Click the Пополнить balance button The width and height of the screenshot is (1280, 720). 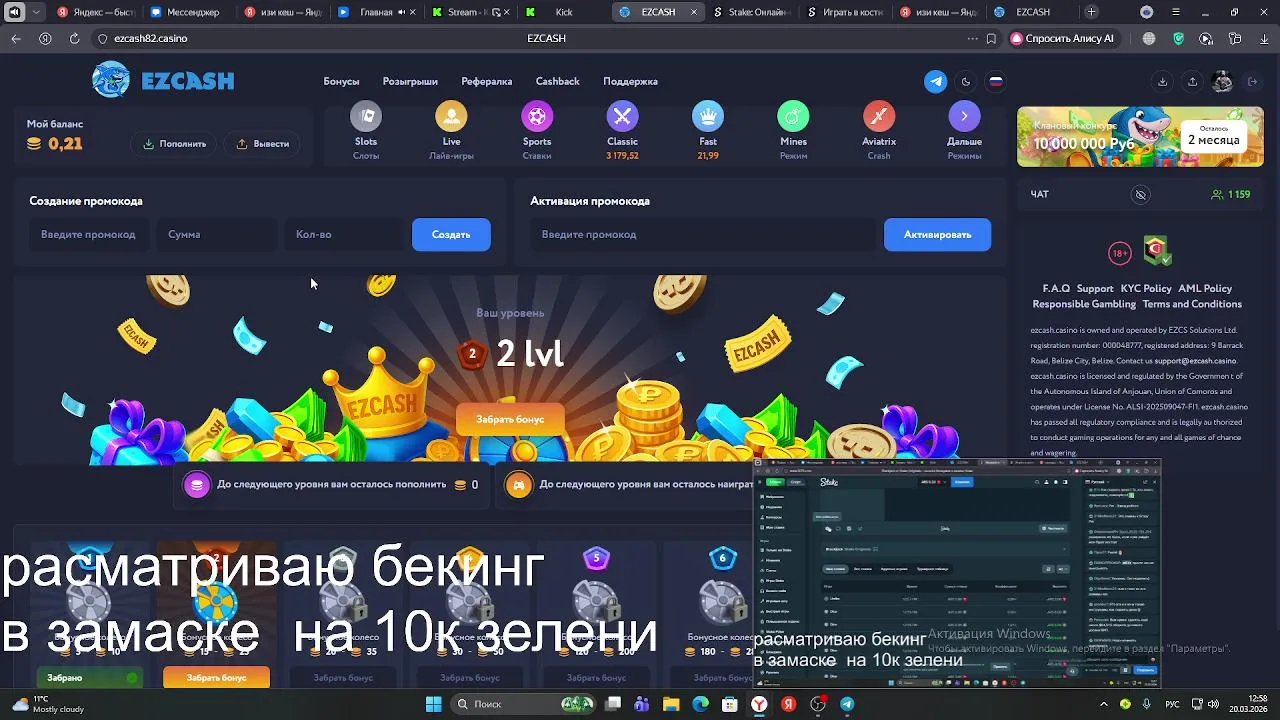[x=174, y=144]
